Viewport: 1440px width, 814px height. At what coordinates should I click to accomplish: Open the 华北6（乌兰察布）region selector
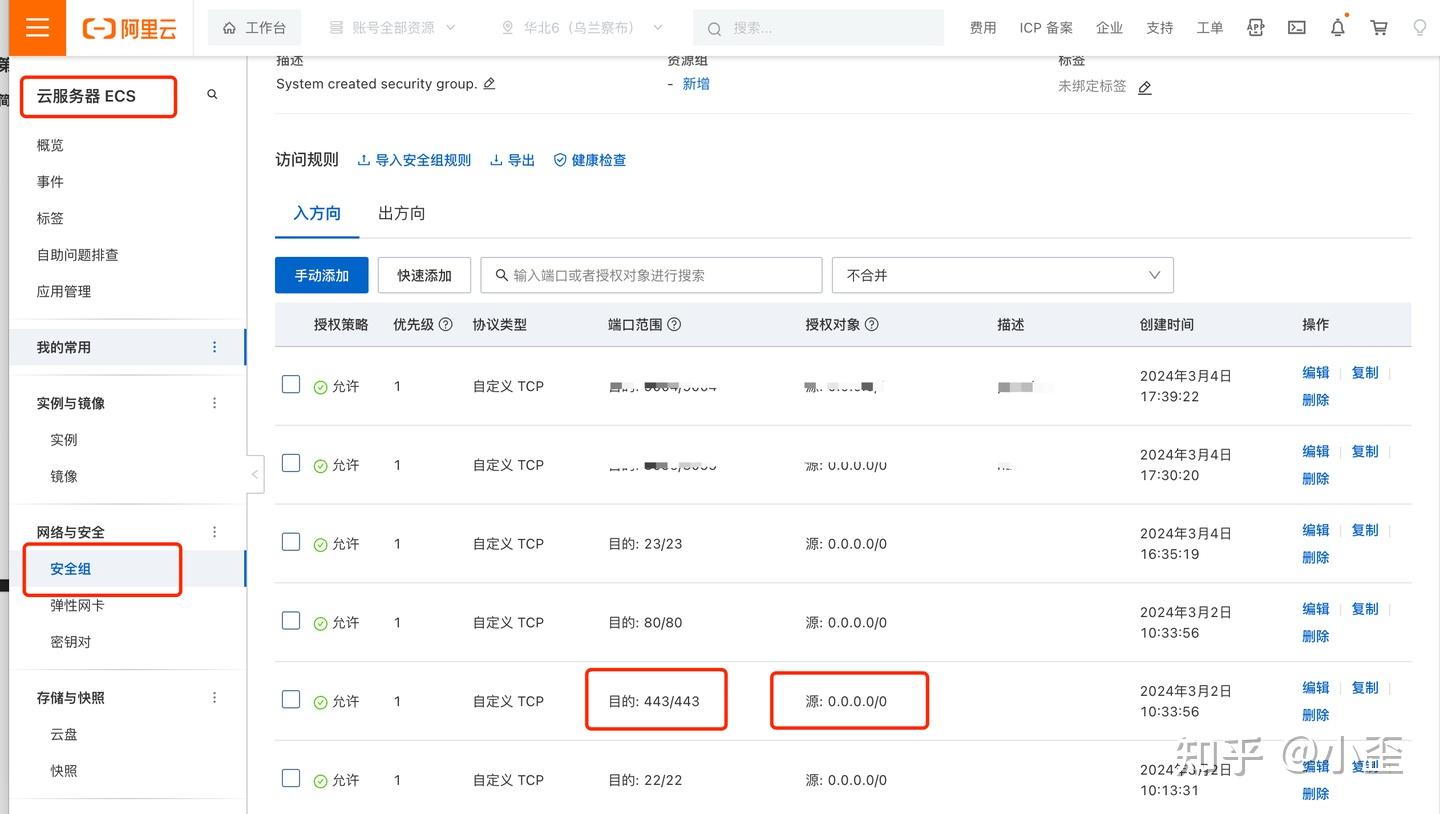(582, 28)
